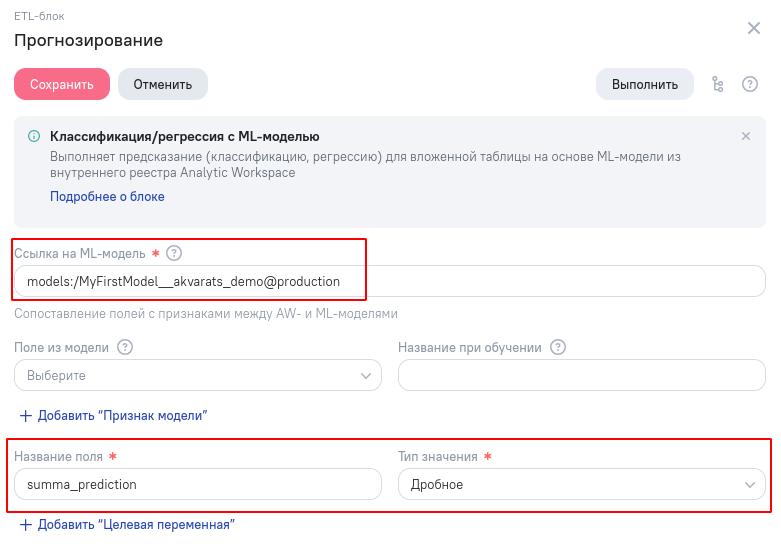Open the Подробнее о блоке link

click(107, 196)
